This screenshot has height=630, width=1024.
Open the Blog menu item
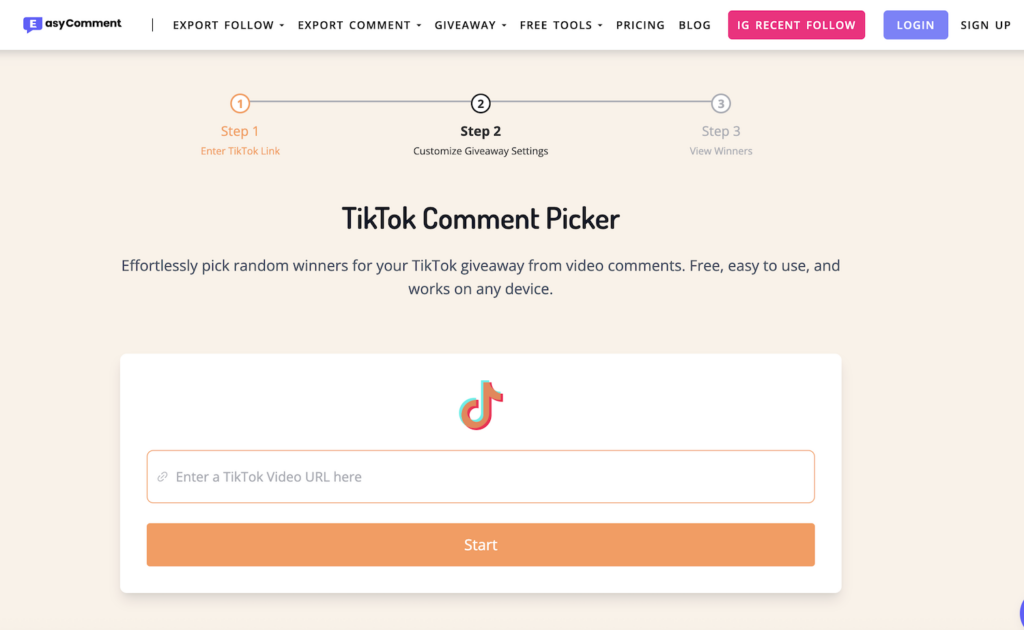695,25
